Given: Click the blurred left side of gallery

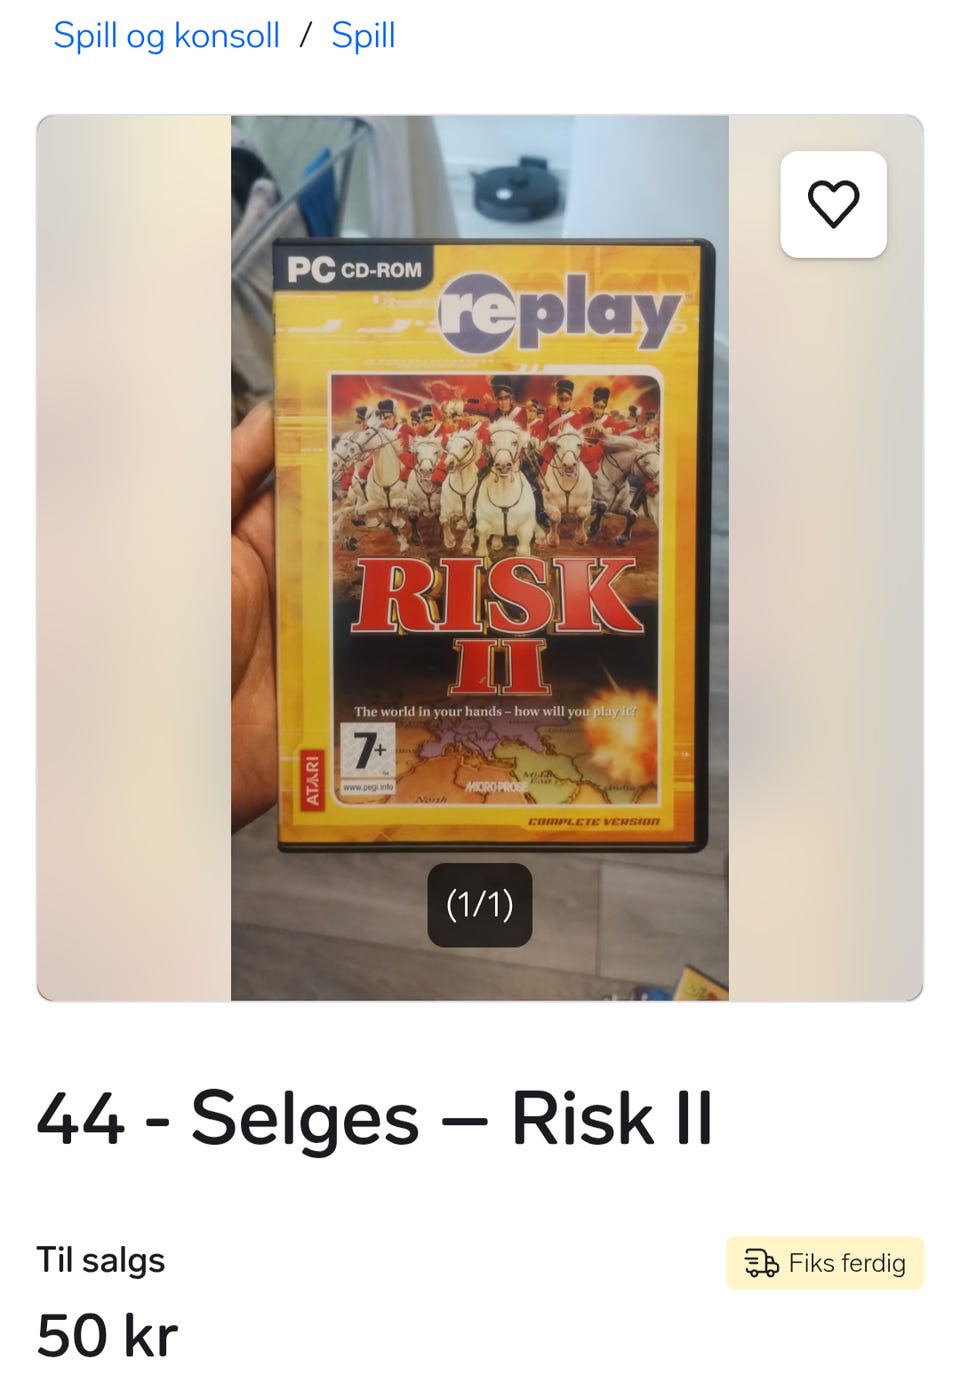Looking at the screenshot, I should point(134,558).
